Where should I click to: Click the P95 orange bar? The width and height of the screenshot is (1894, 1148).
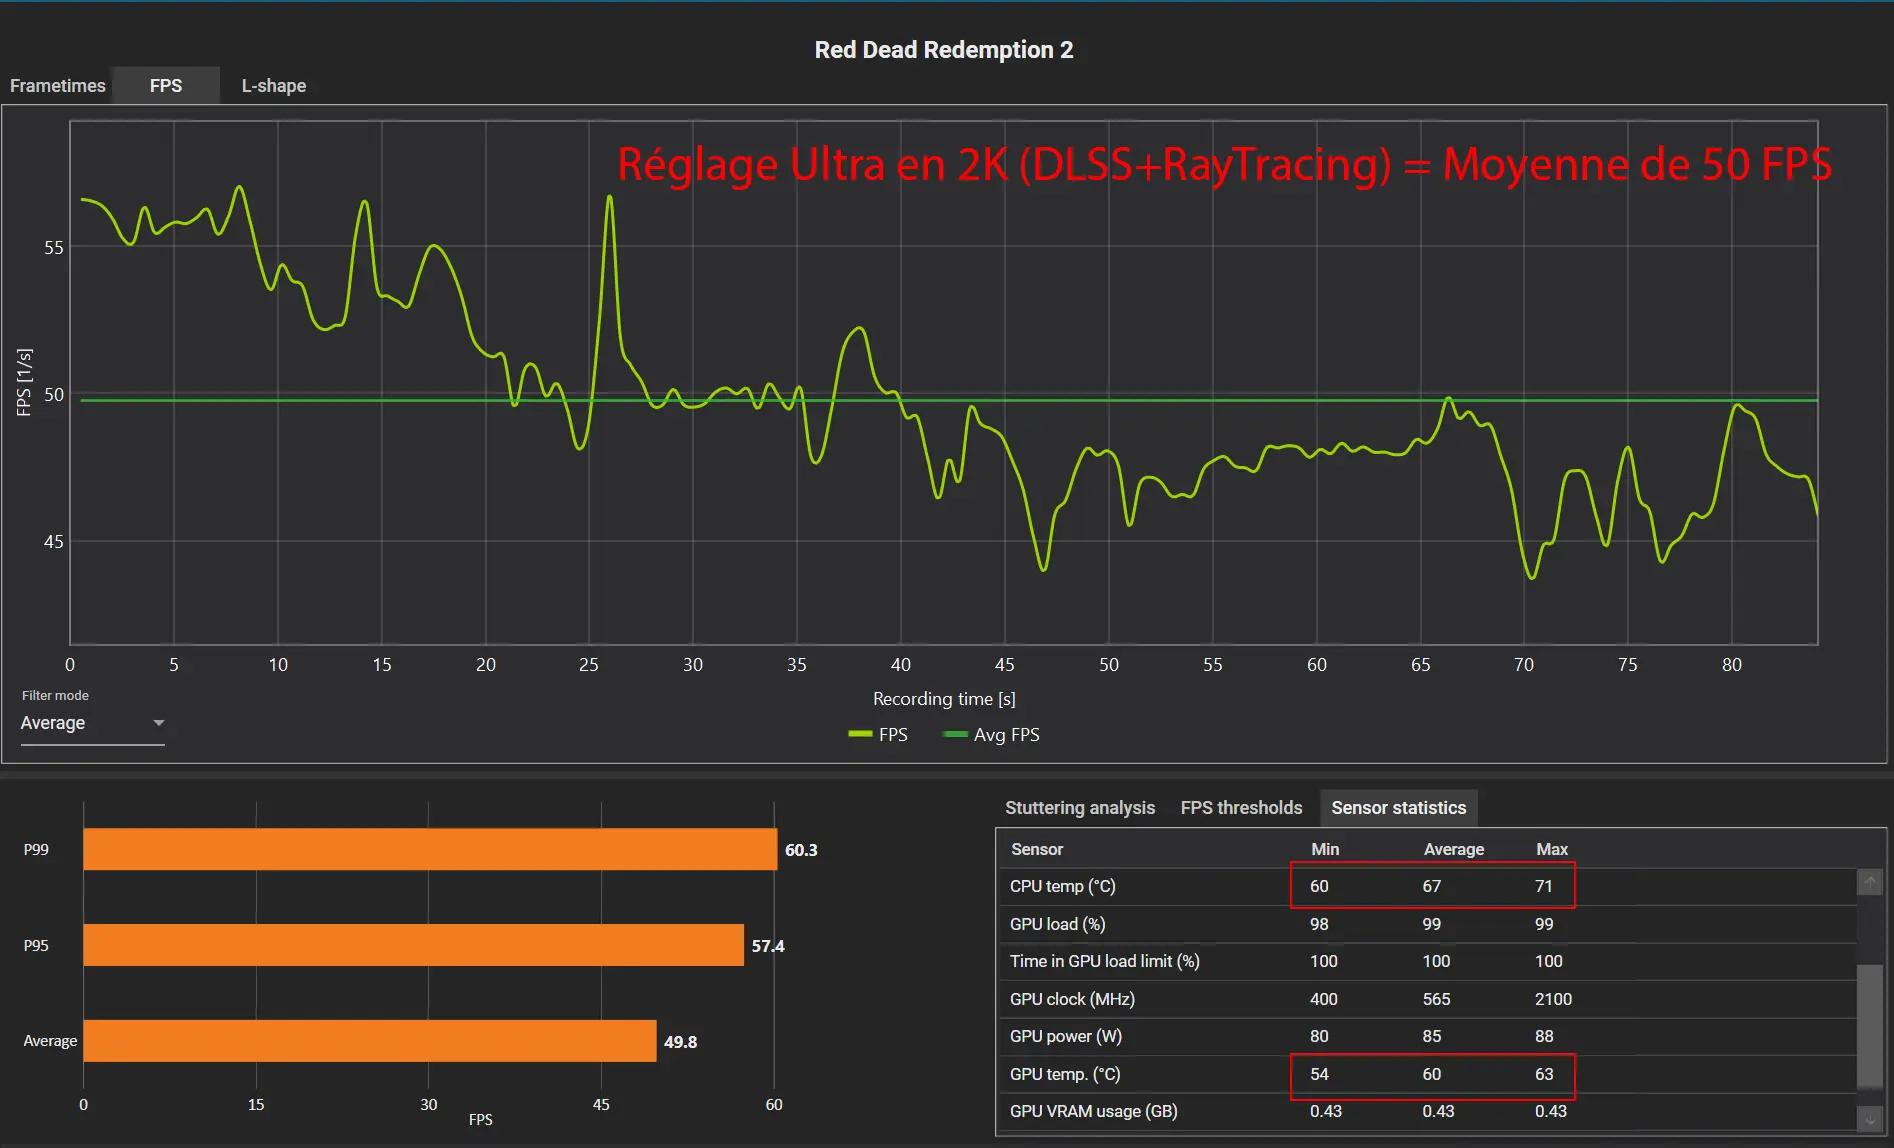tap(414, 945)
